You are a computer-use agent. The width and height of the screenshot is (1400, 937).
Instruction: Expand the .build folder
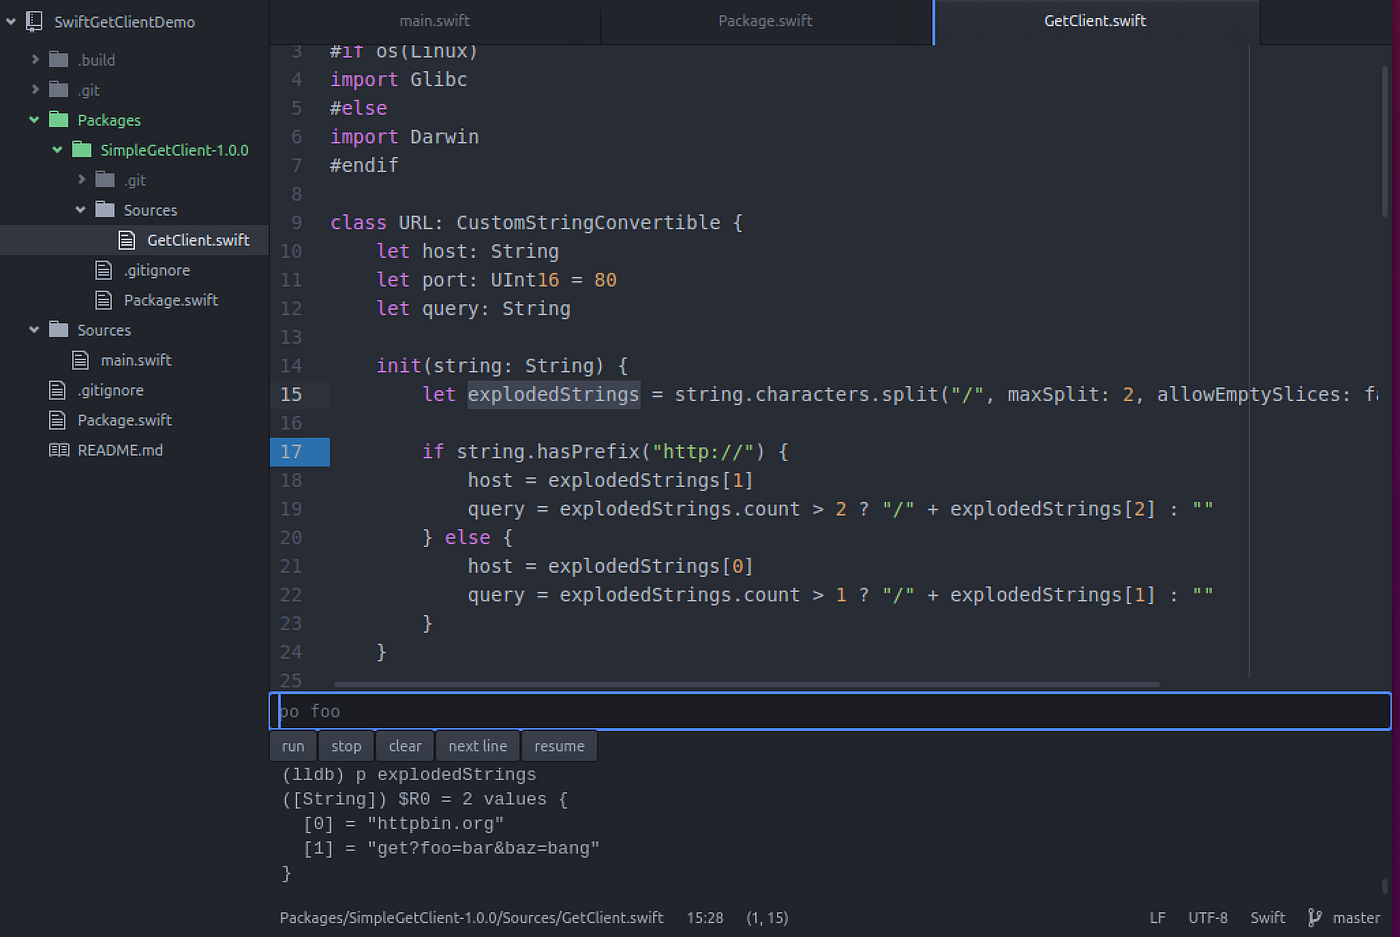[33, 59]
